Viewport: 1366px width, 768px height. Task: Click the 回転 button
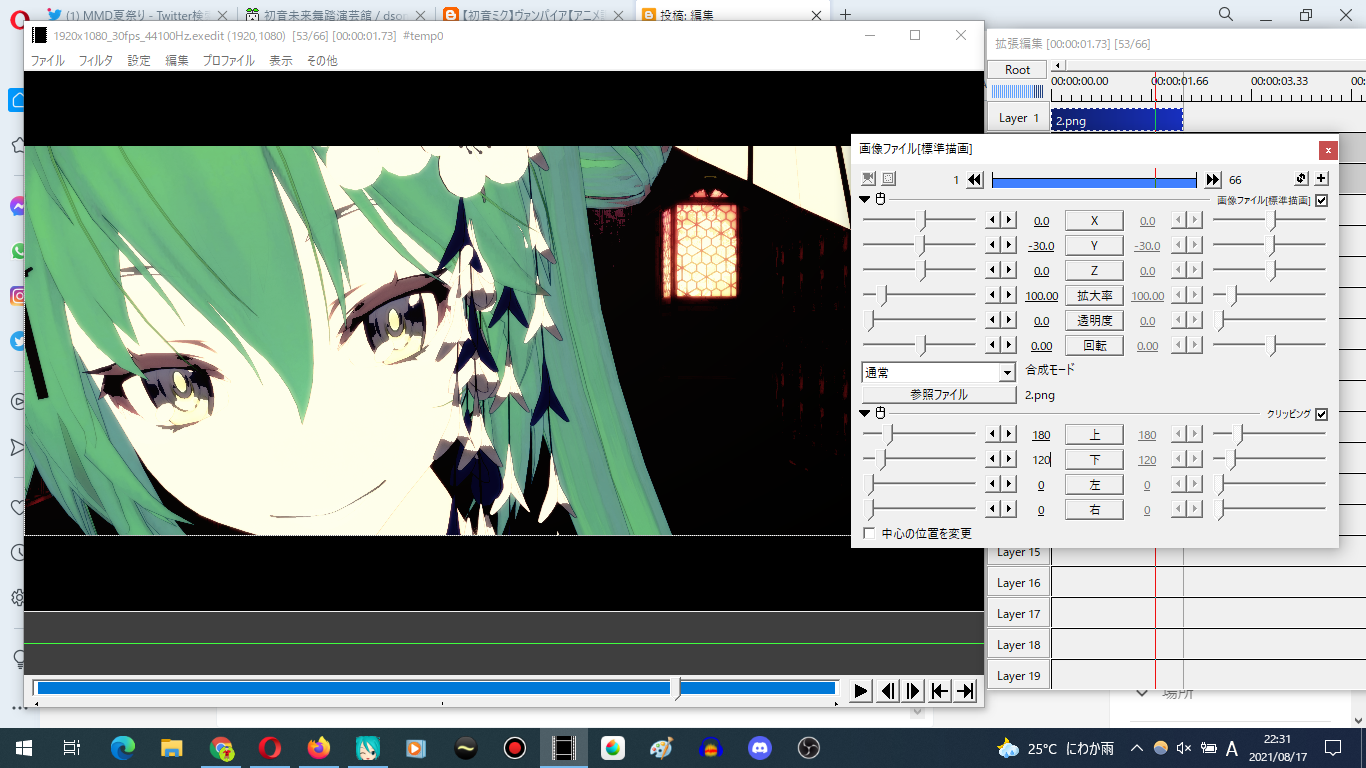click(1094, 345)
